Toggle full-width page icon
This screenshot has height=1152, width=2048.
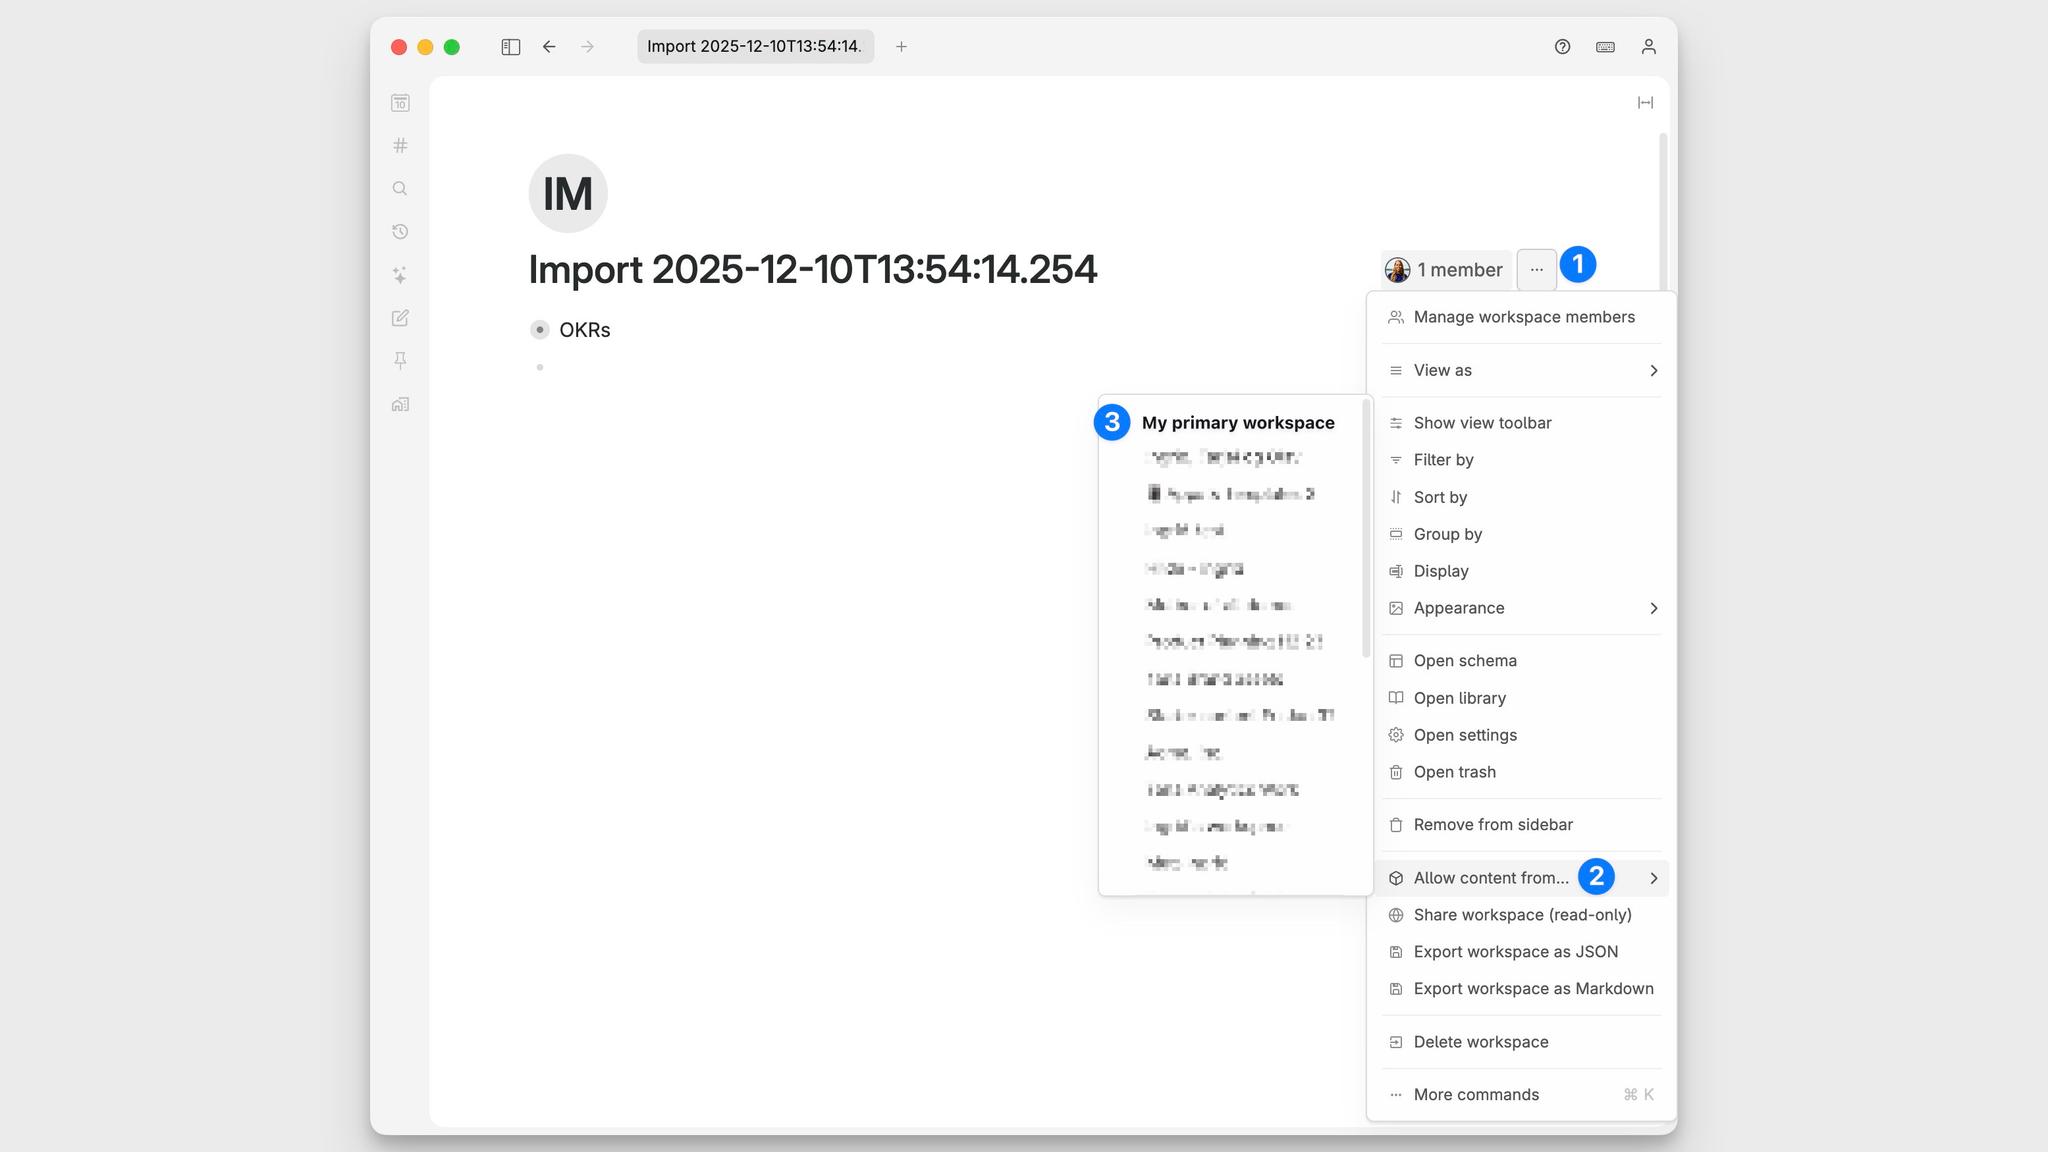click(x=1645, y=103)
